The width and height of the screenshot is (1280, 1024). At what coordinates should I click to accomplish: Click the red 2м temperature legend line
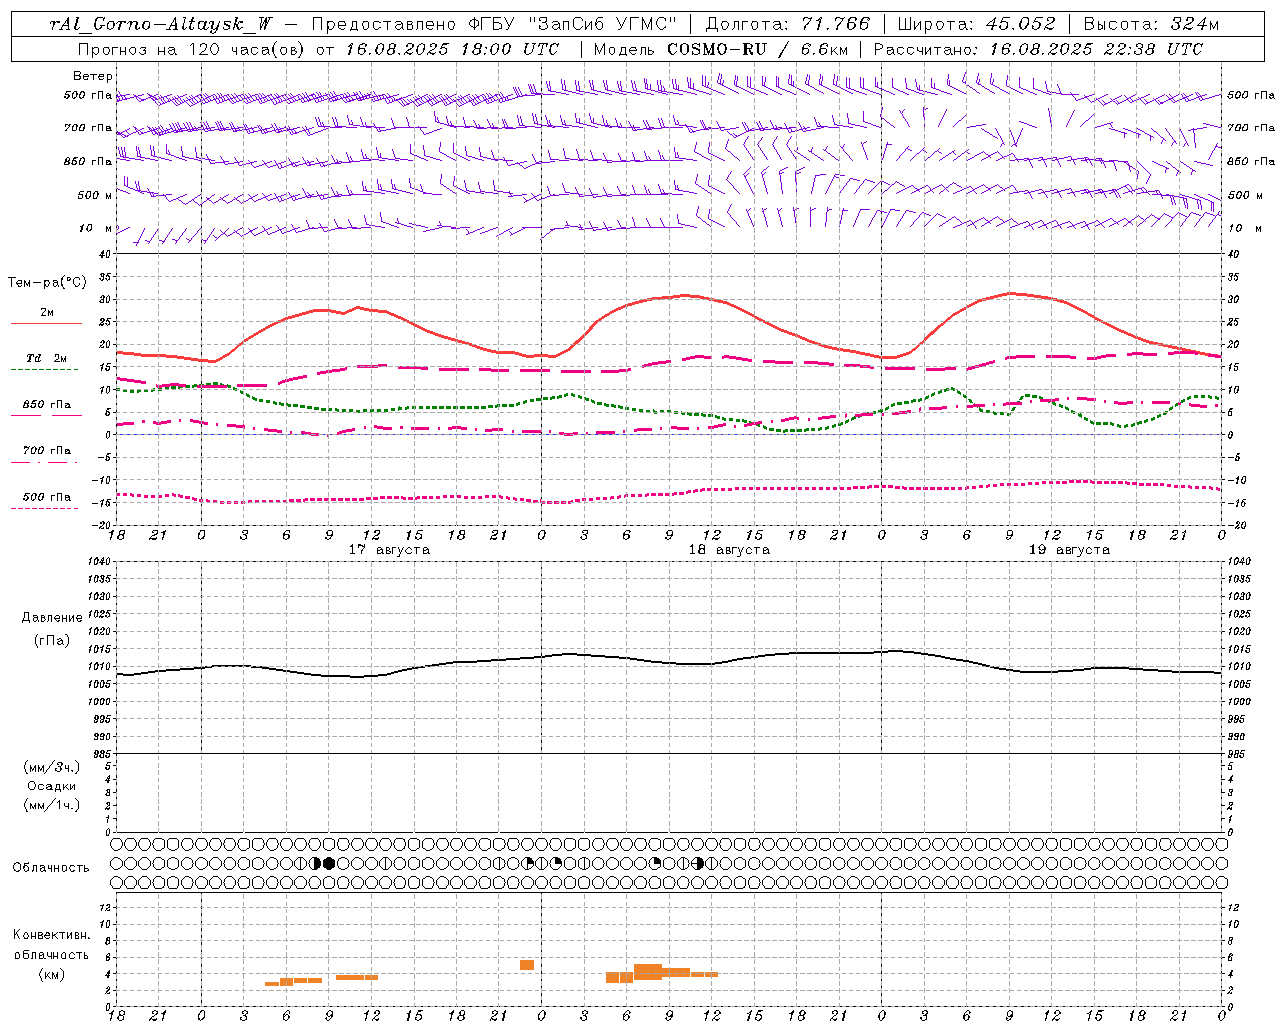pyautogui.click(x=46, y=323)
